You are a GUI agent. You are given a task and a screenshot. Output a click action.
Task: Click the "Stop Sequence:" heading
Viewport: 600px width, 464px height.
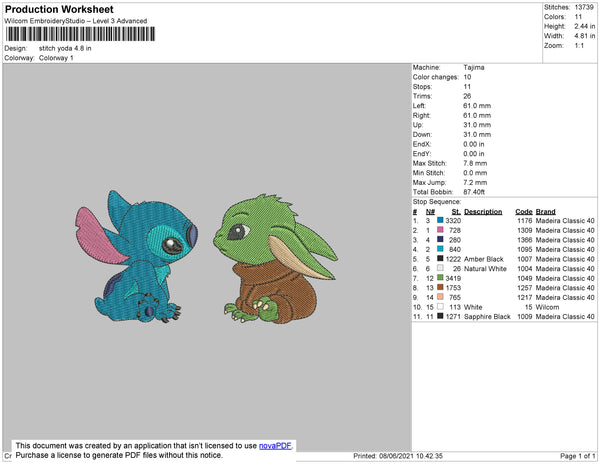437,202
